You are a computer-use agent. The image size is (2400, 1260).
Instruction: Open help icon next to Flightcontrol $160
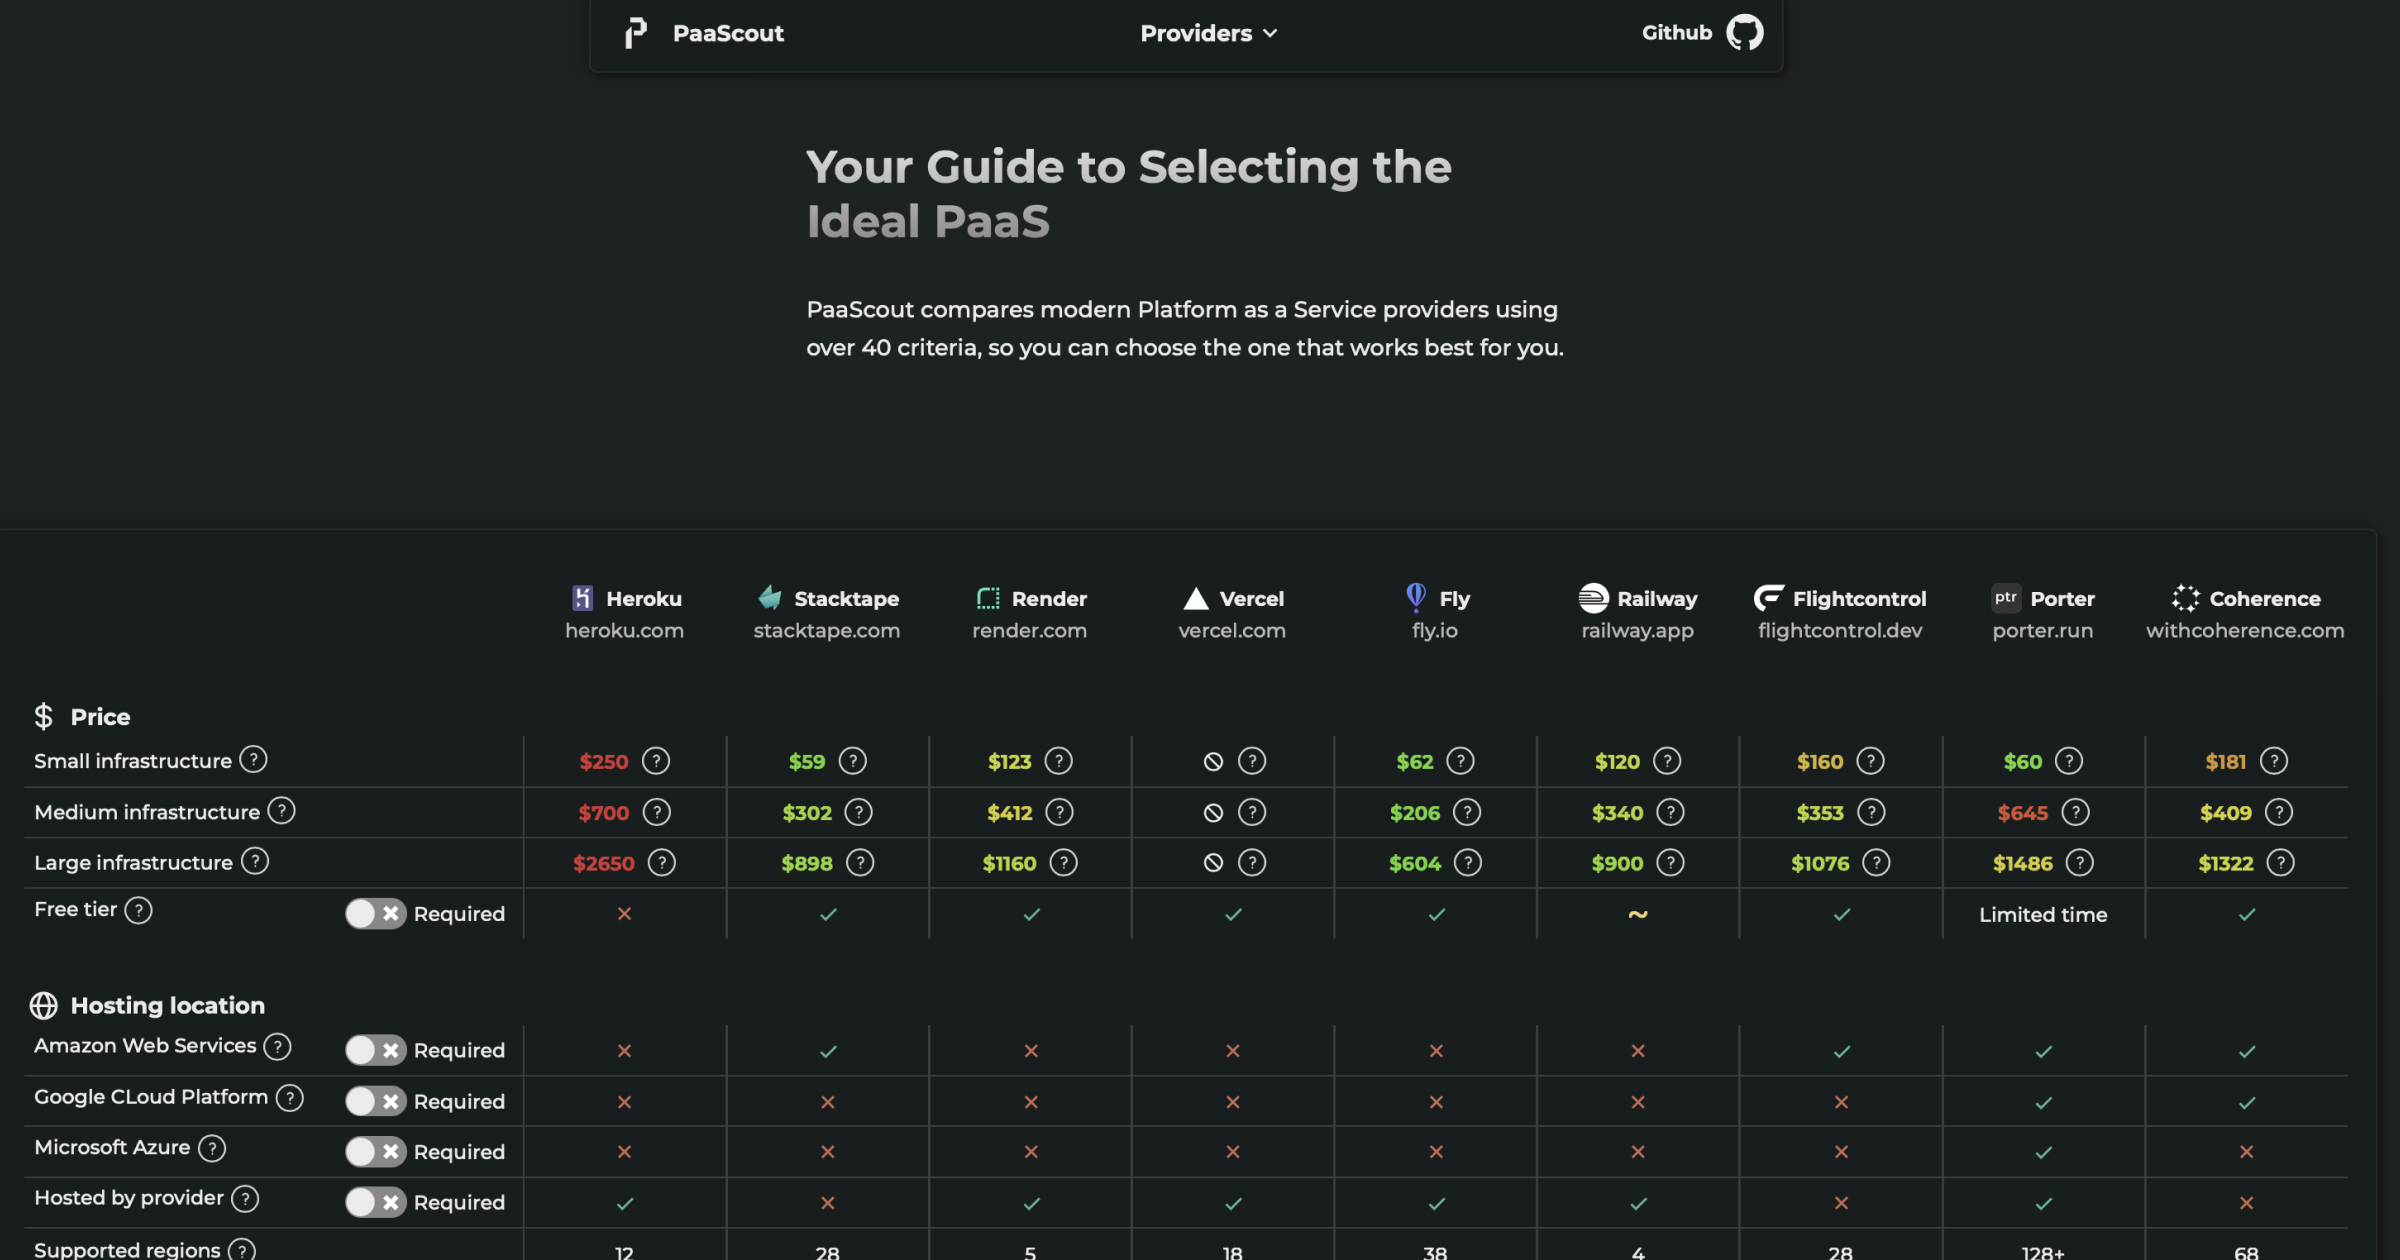[x=1871, y=761]
